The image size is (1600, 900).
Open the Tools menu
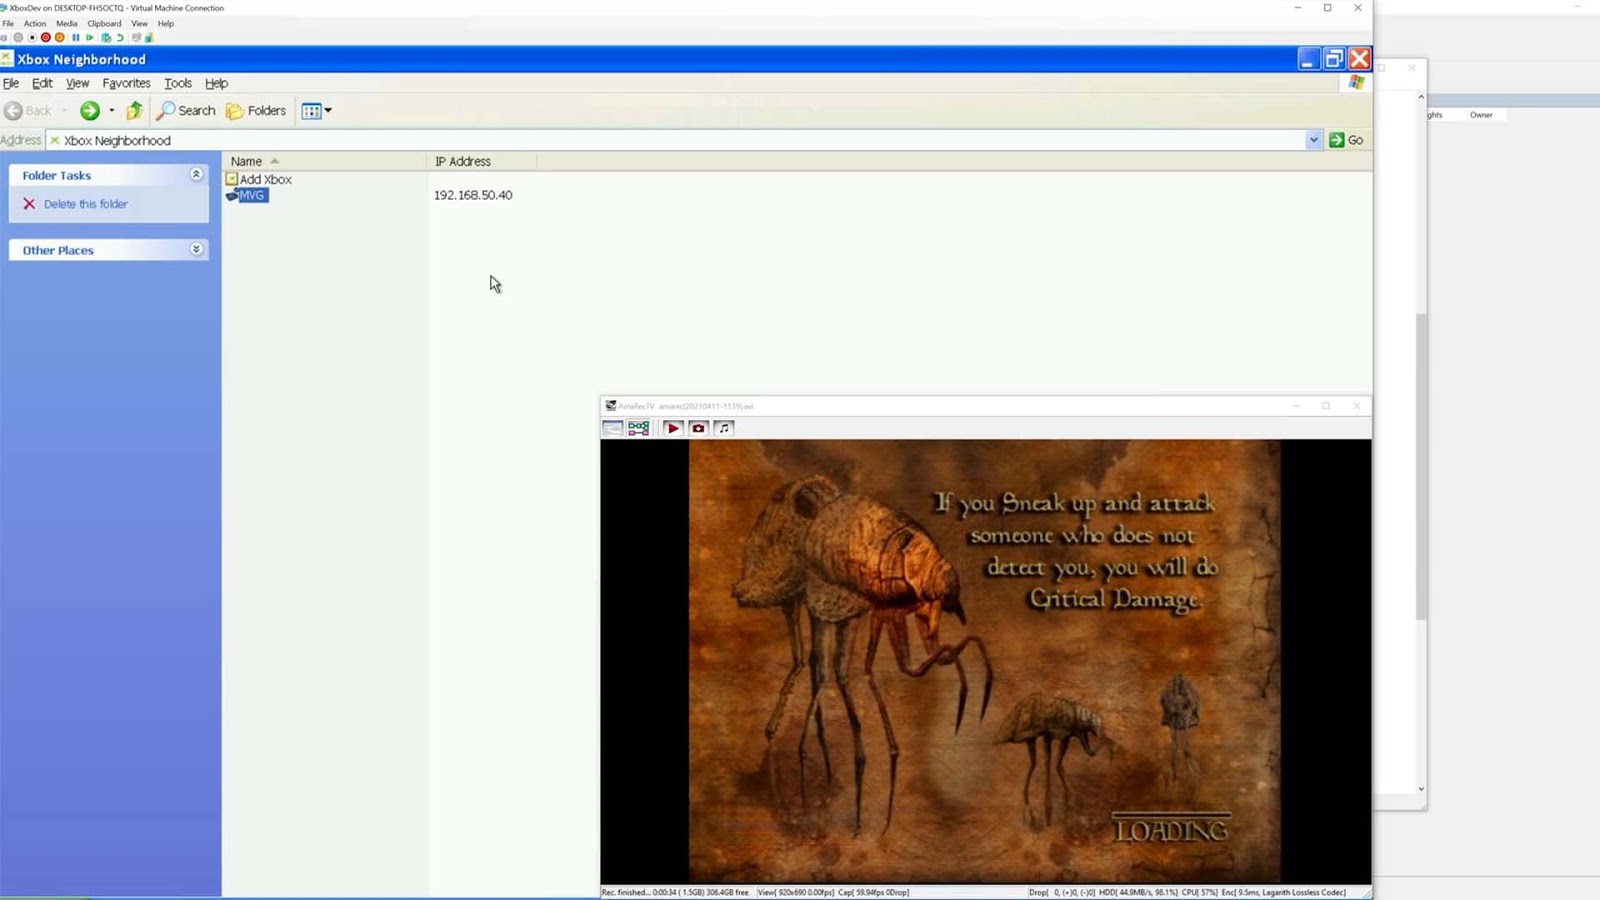click(x=178, y=83)
